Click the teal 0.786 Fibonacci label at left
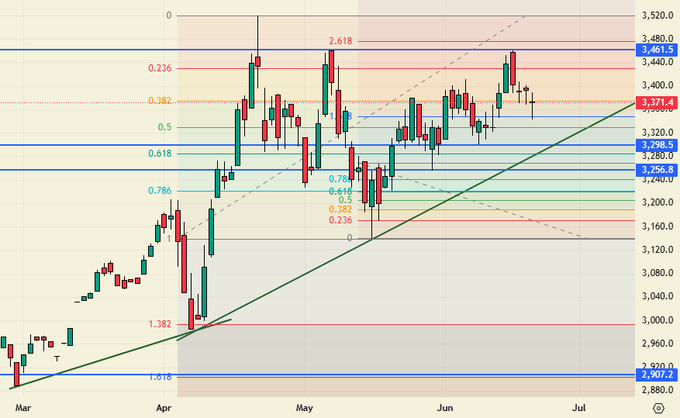The width and height of the screenshot is (680, 418). coord(159,190)
